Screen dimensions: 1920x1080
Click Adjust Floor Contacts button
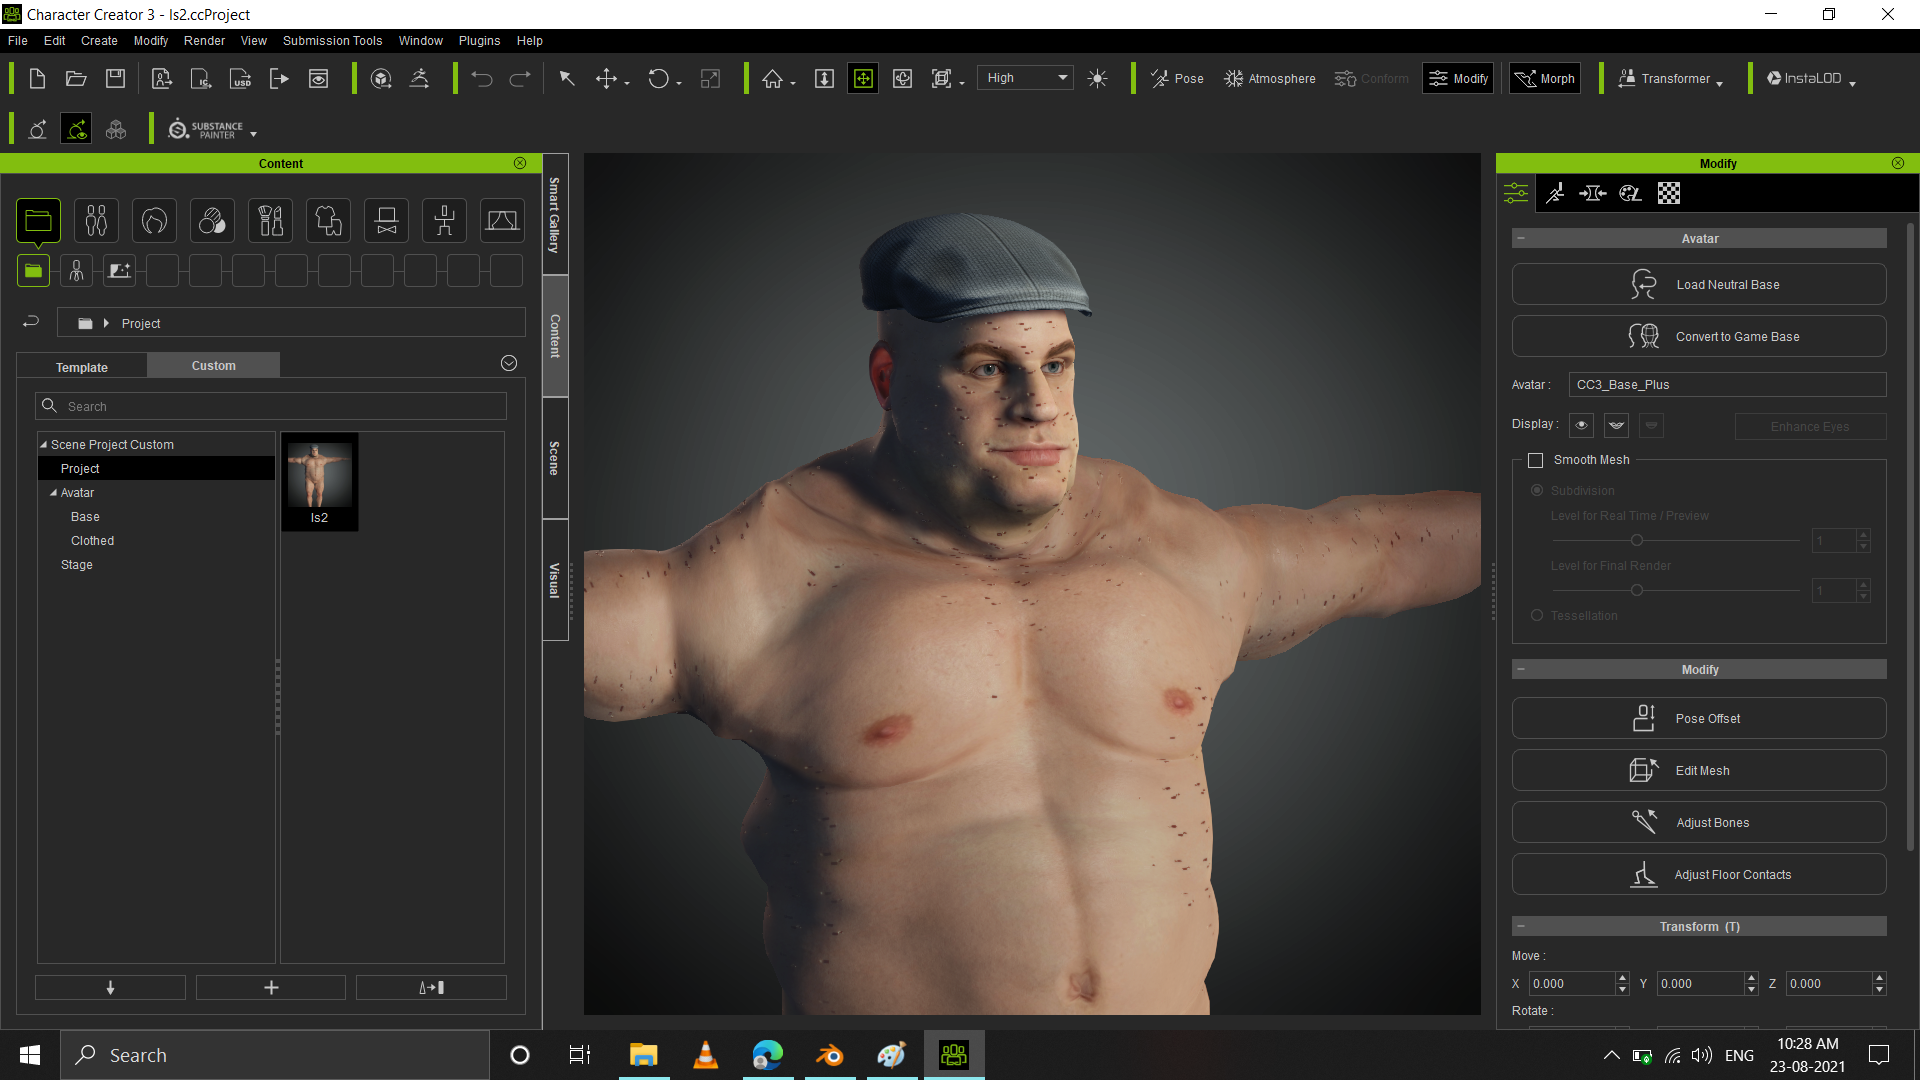pos(1699,874)
